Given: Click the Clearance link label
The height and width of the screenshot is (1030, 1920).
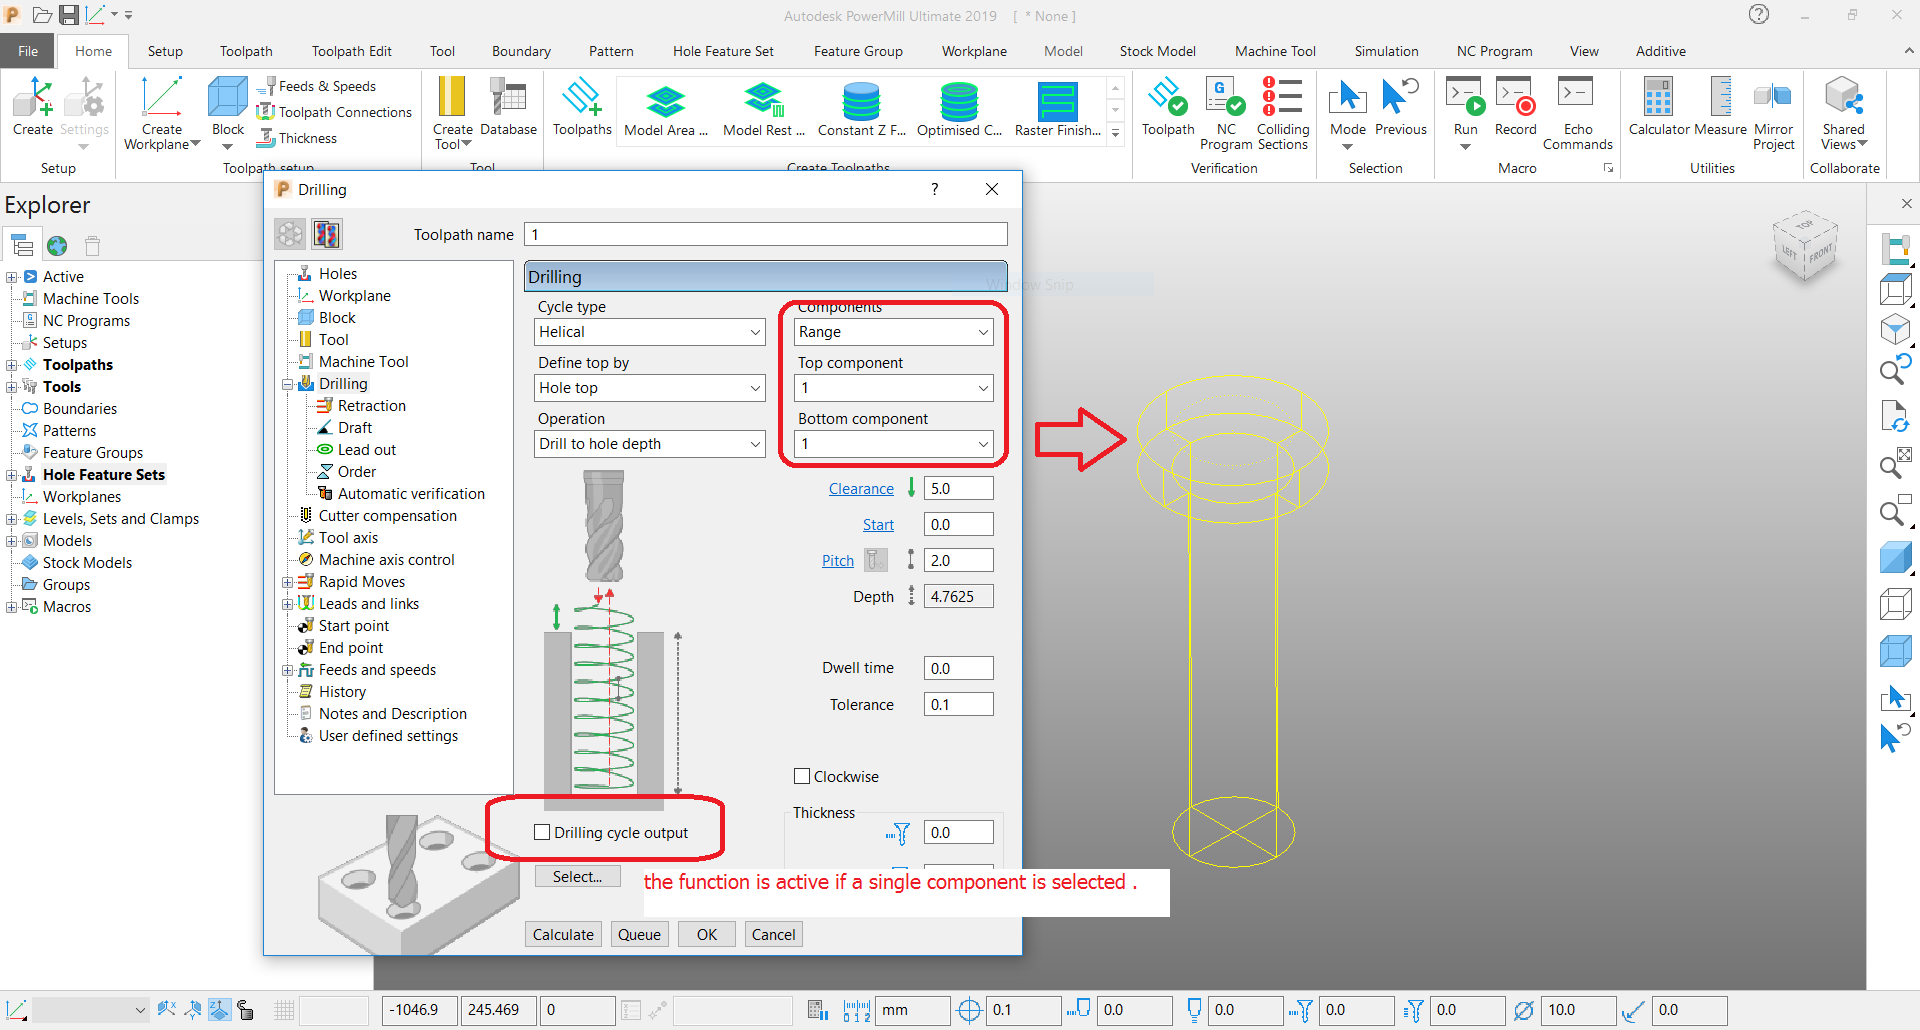Looking at the screenshot, I should [x=860, y=488].
